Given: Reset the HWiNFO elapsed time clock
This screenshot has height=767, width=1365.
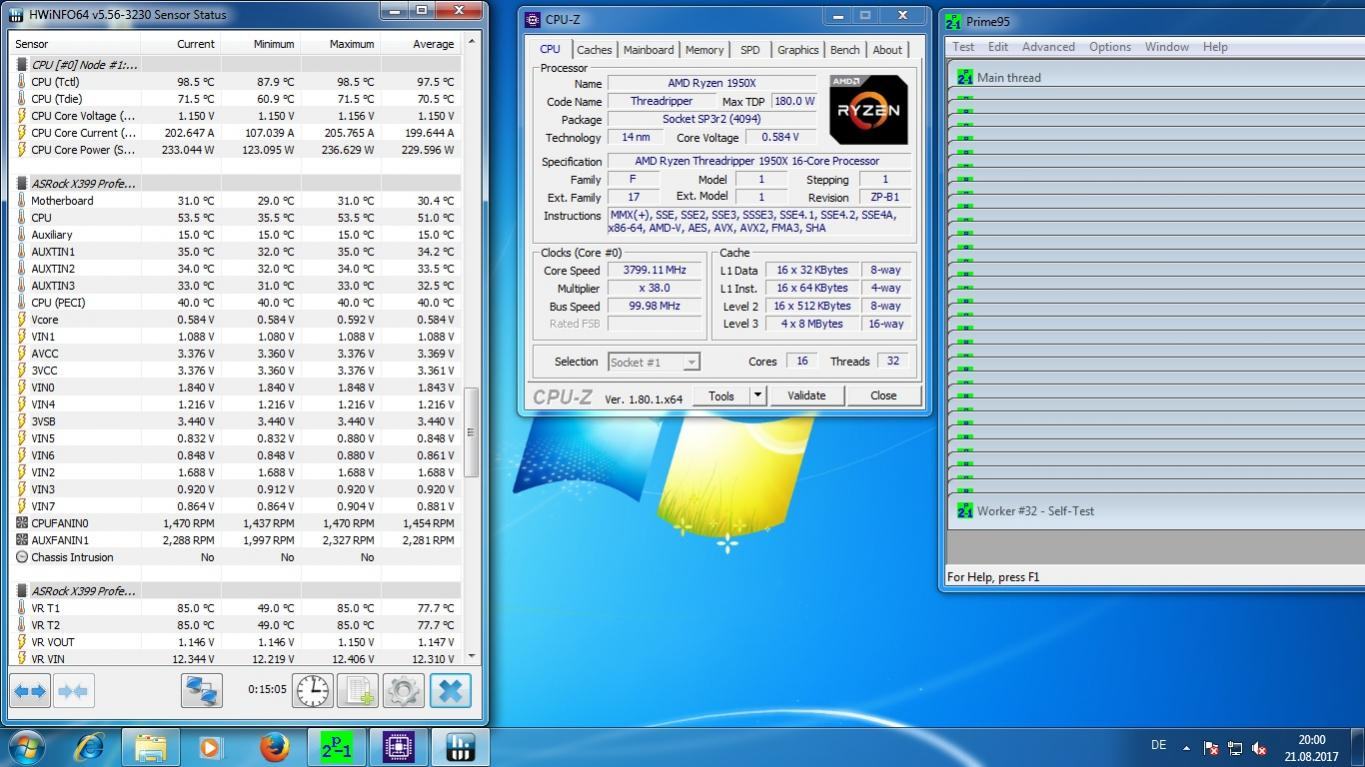Looking at the screenshot, I should pyautogui.click(x=313, y=691).
